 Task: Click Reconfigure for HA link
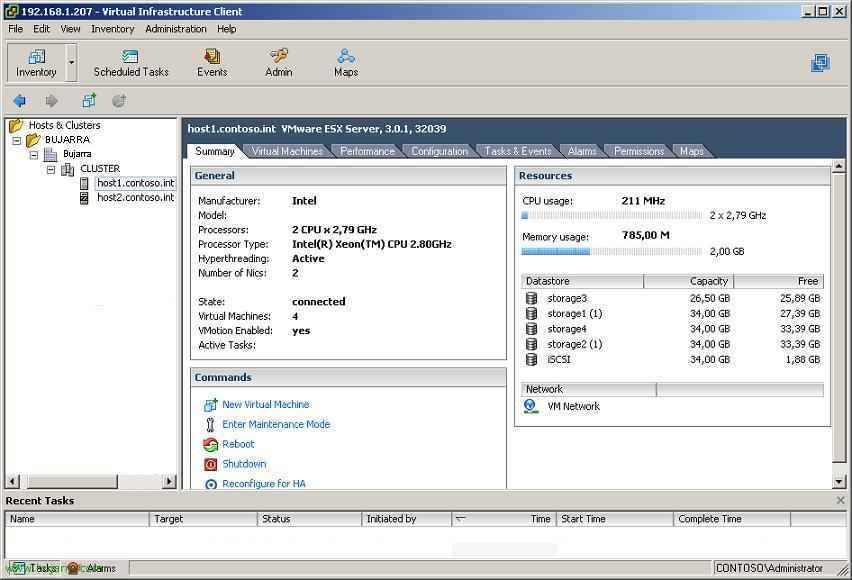tap(264, 484)
